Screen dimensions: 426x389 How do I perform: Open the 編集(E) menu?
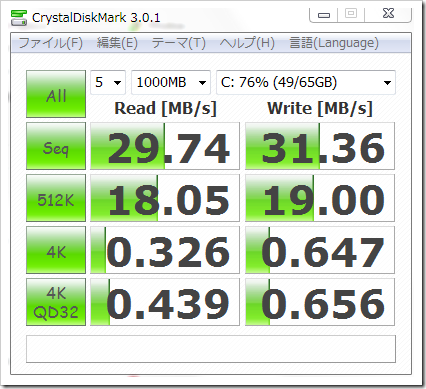click(x=117, y=43)
